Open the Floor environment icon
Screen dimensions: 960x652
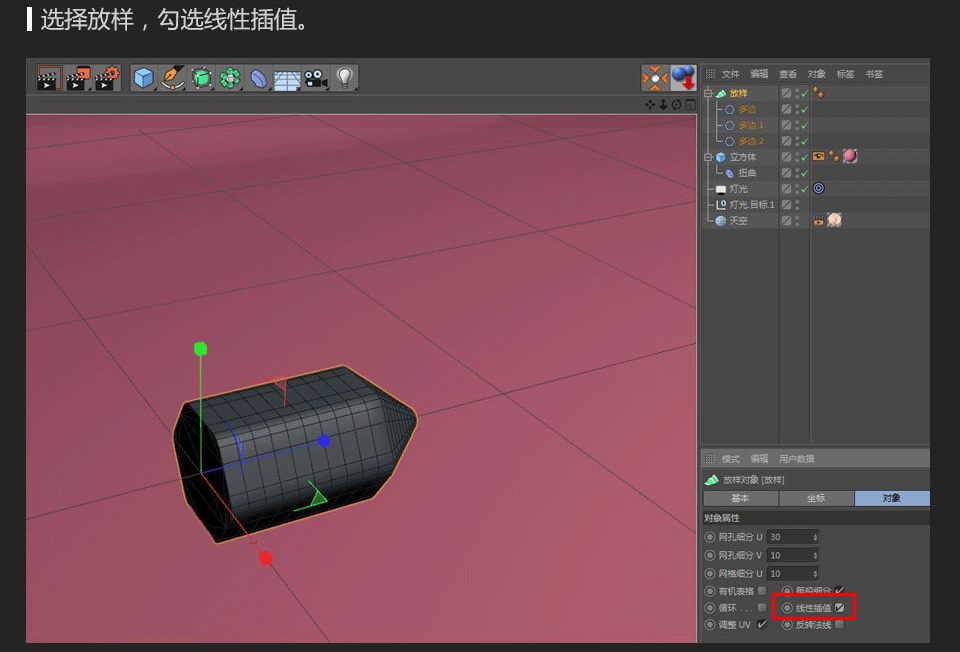tap(286, 78)
